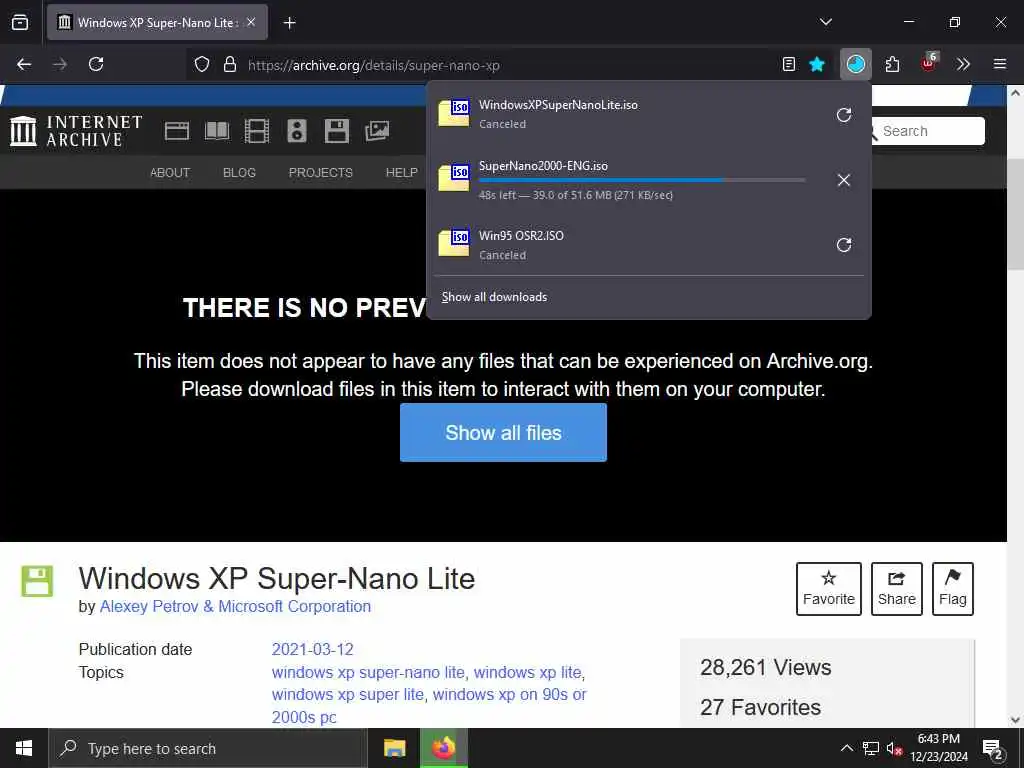Open the extensions puzzle icon
Image resolution: width=1024 pixels, height=768 pixels.
coord(892,64)
